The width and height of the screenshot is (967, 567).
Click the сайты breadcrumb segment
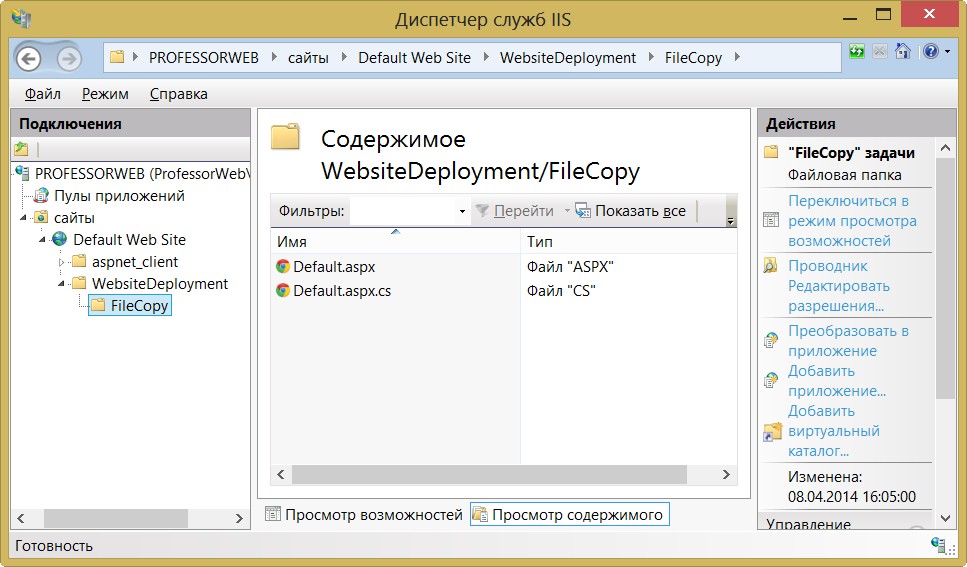point(308,57)
